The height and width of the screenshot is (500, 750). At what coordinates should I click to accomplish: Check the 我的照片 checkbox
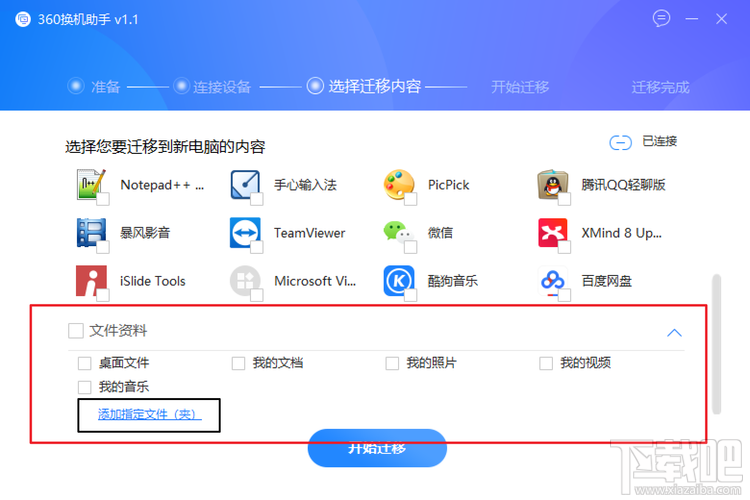392,363
